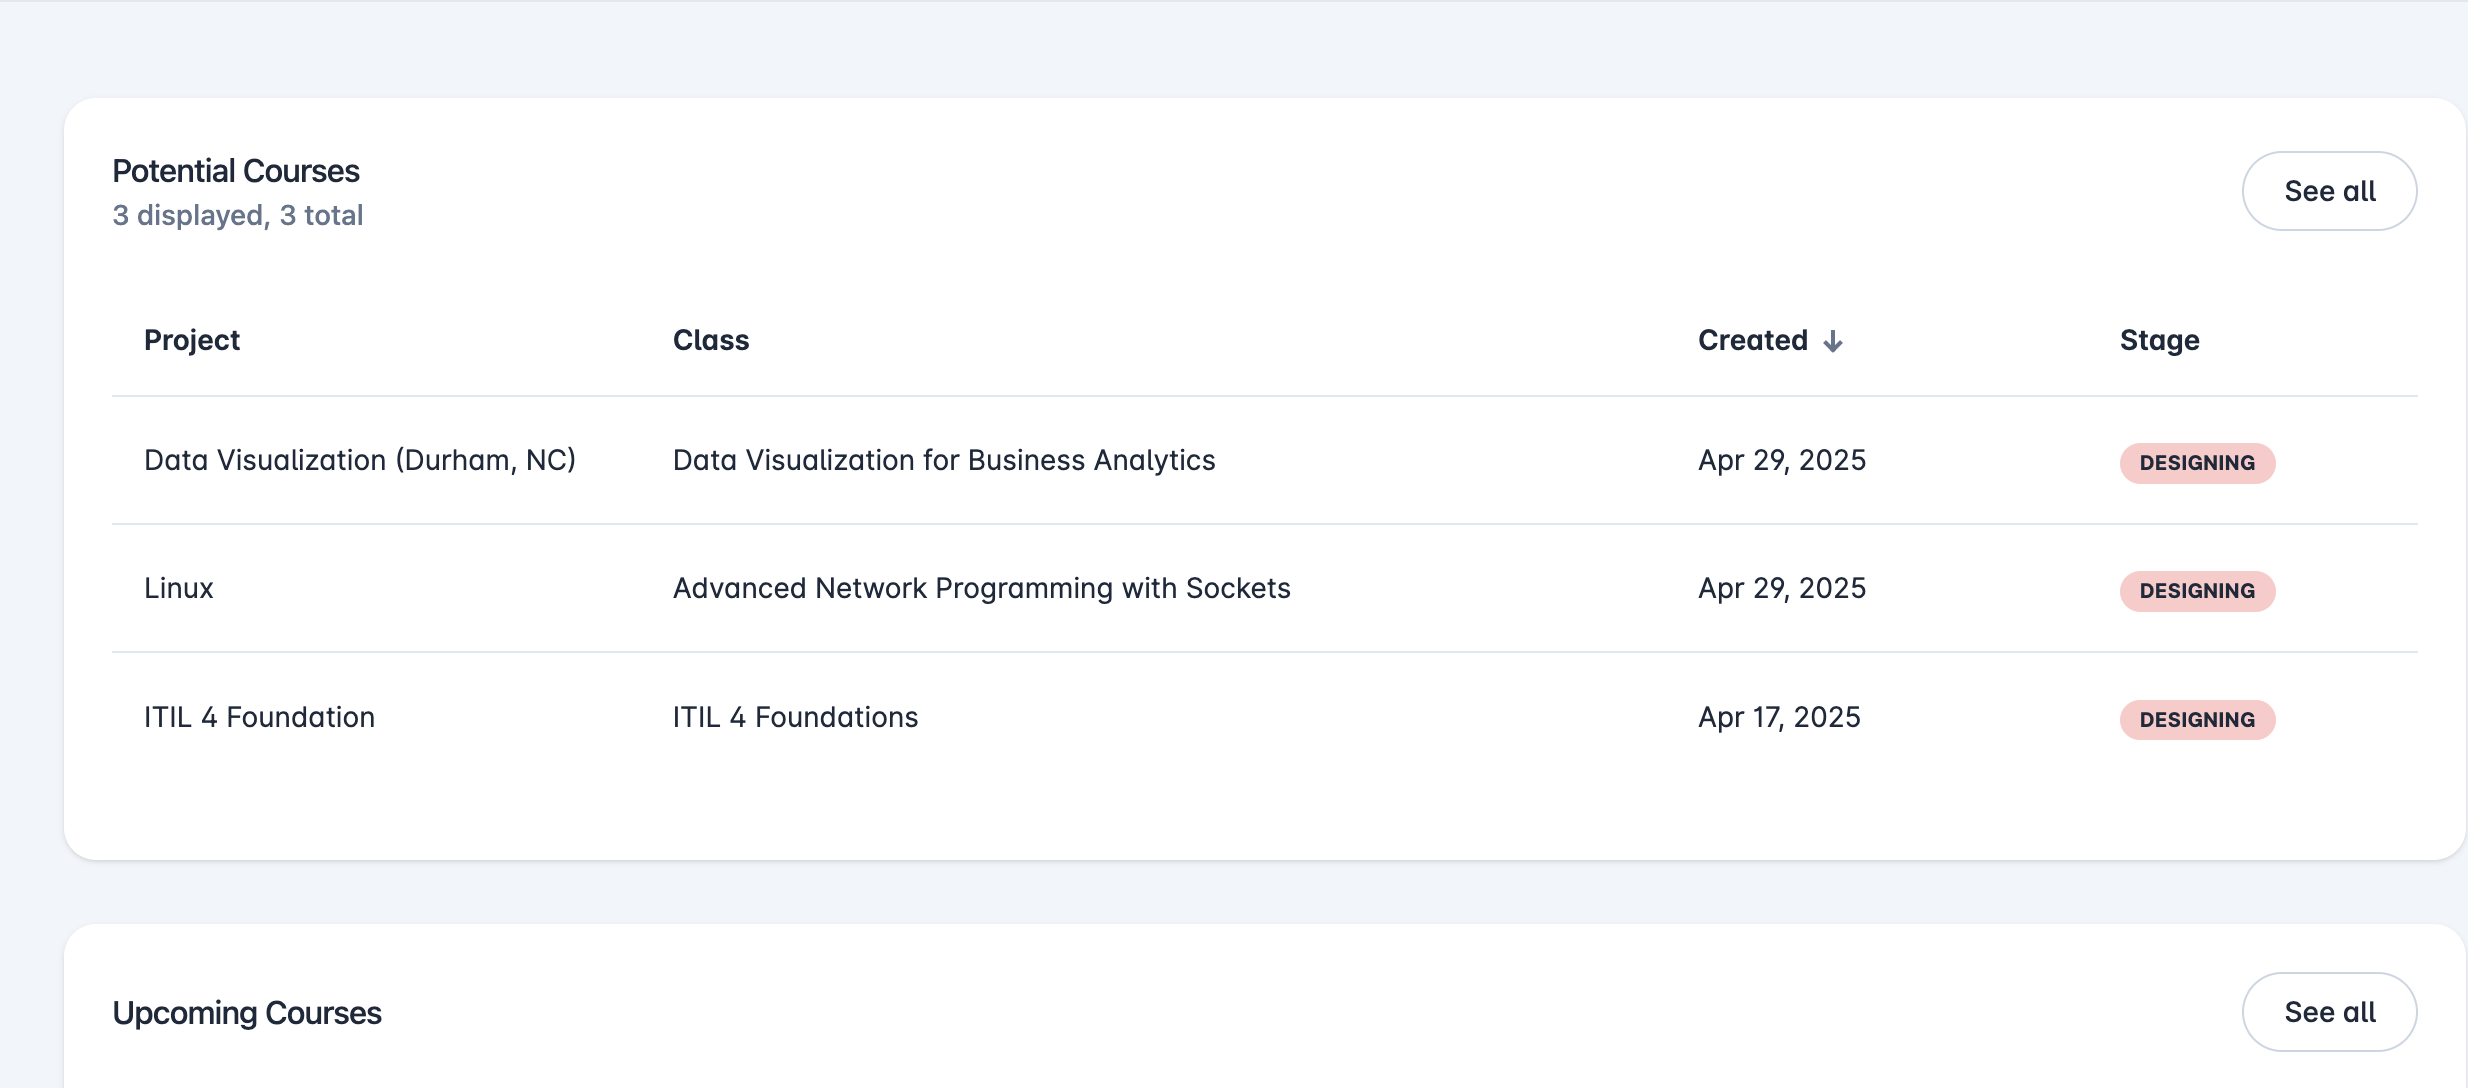Click DESIGNING badge for Data Visualization row
This screenshot has height=1088, width=2468.
pos(2197,463)
